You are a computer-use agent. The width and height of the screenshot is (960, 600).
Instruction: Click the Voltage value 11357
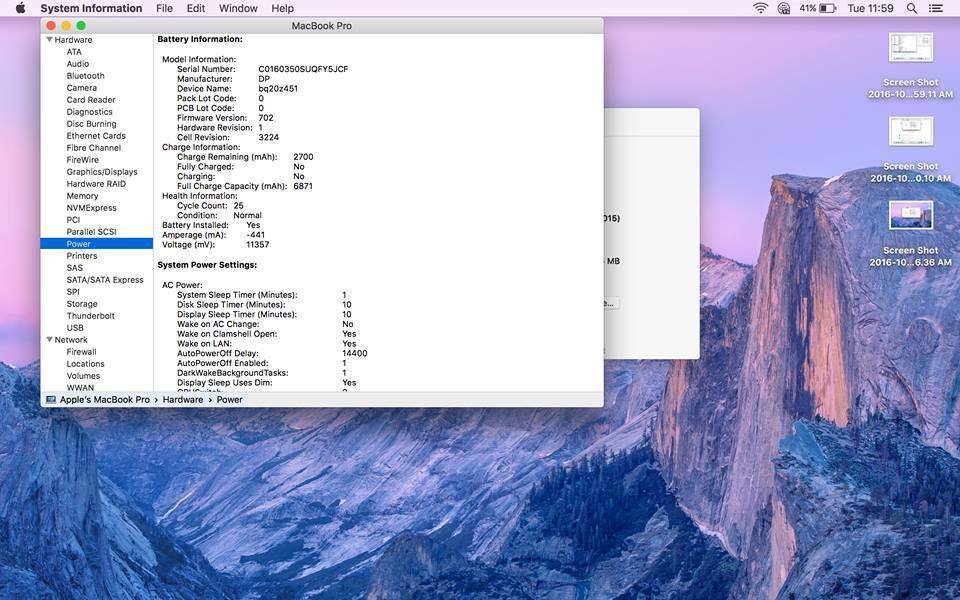258,245
